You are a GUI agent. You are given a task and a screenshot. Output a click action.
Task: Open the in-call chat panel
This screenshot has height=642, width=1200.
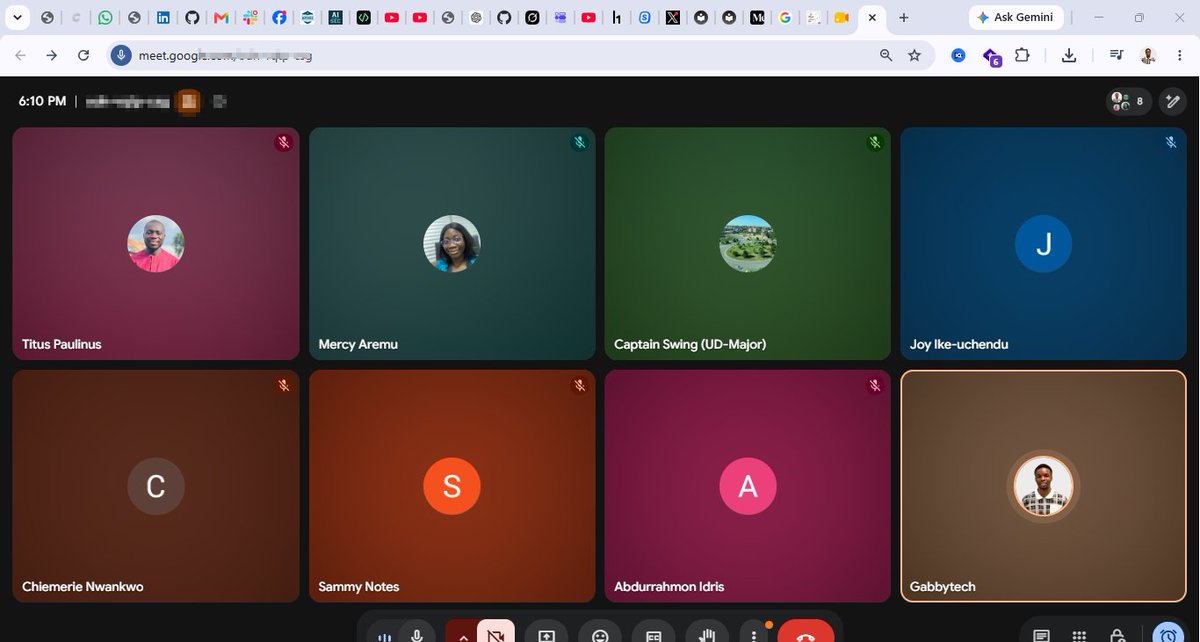pyautogui.click(x=1041, y=635)
